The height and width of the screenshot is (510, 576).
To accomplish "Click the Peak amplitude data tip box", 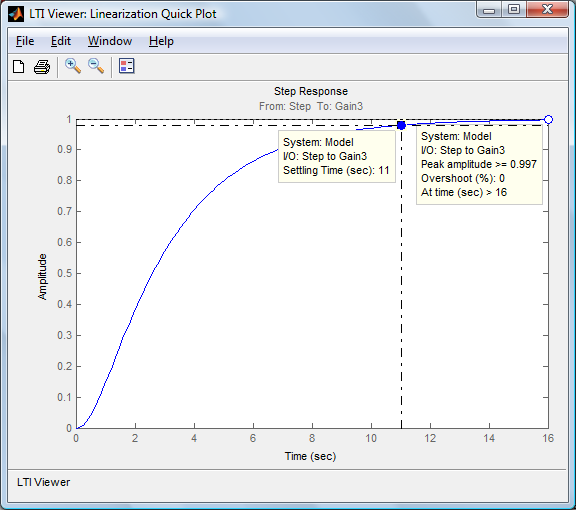I will point(479,164).
